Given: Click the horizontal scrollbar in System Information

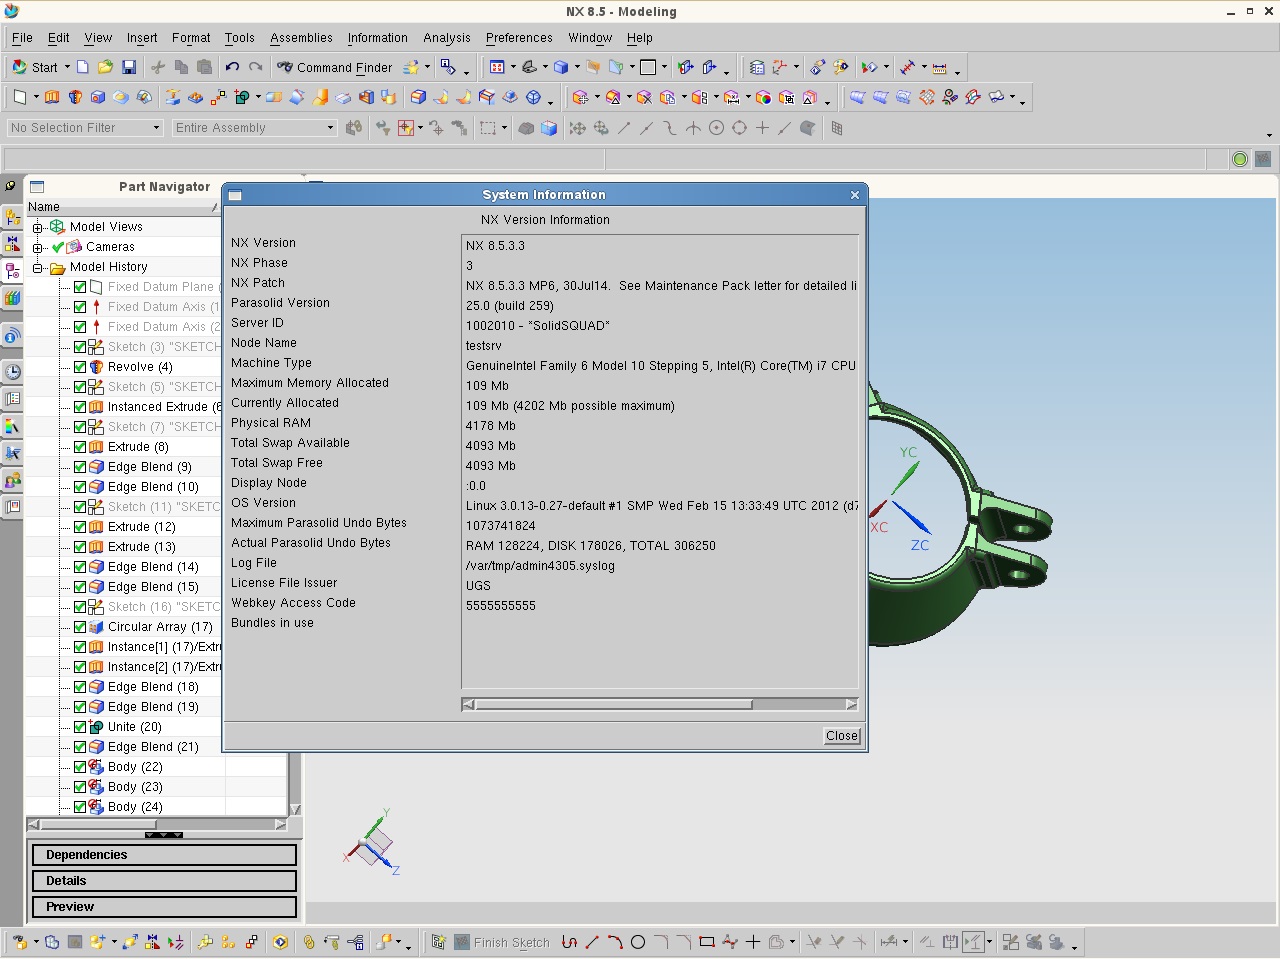Looking at the screenshot, I should pyautogui.click(x=660, y=705).
